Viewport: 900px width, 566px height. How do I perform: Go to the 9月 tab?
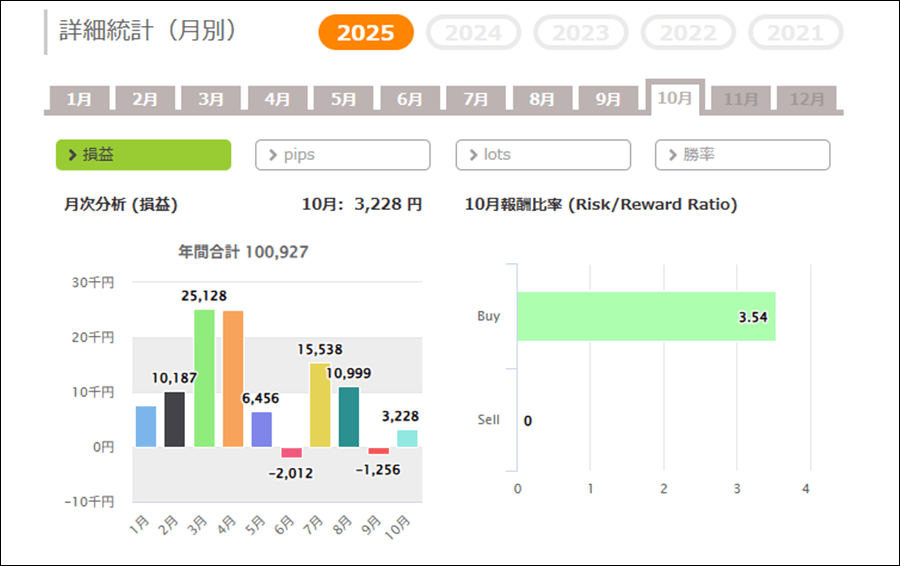[x=608, y=99]
